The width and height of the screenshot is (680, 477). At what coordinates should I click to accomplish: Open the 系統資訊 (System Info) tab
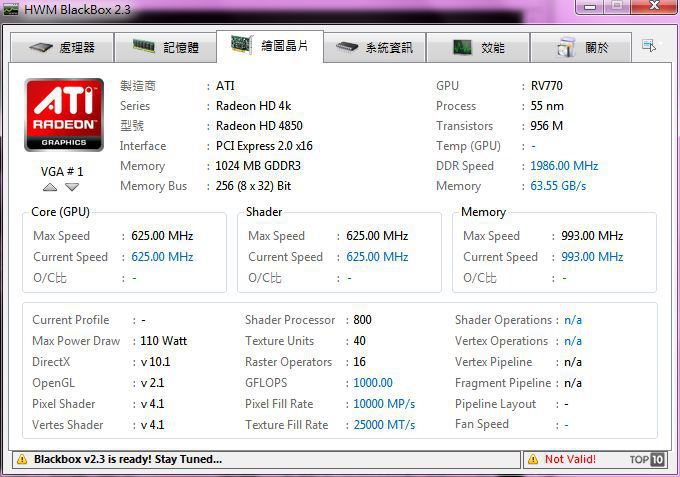click(x=374, y=47)
